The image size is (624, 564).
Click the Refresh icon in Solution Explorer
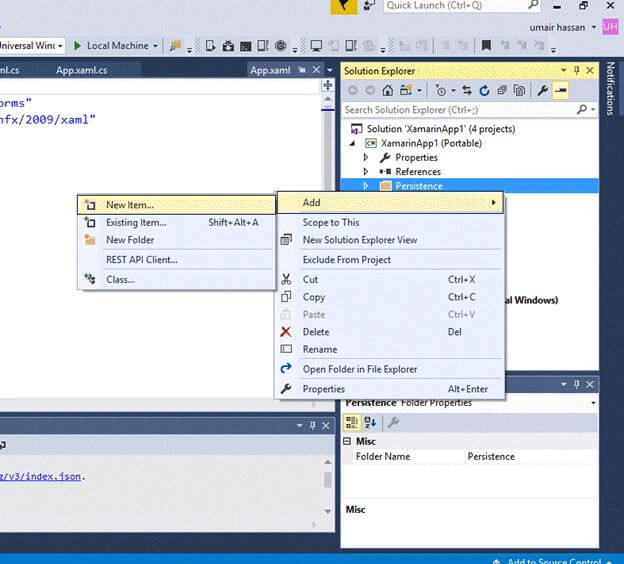coord(484,90)
